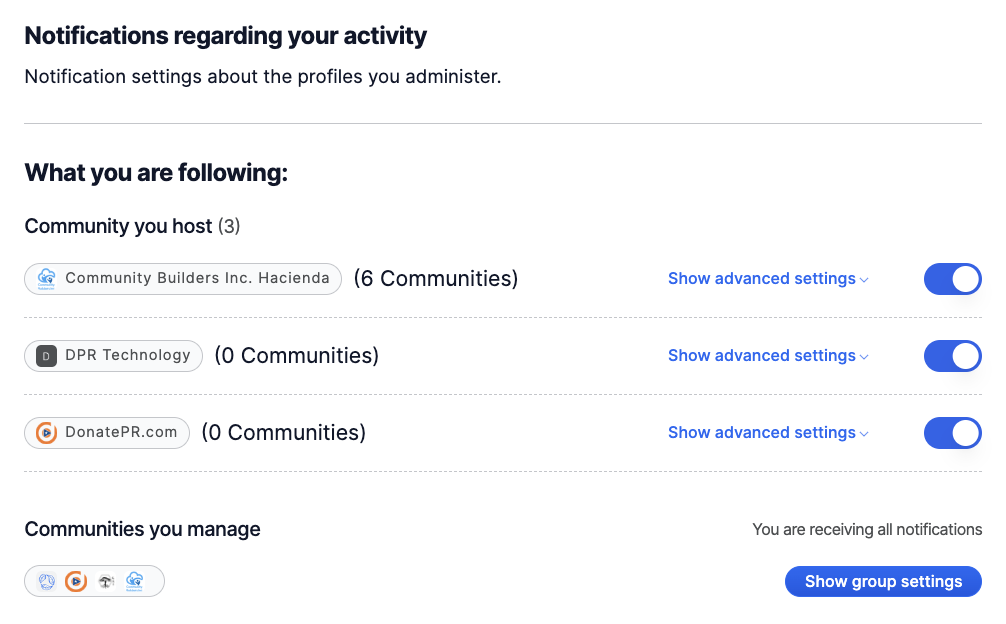Click the Community Builders cloud logo icon in host row

point(46,279)
